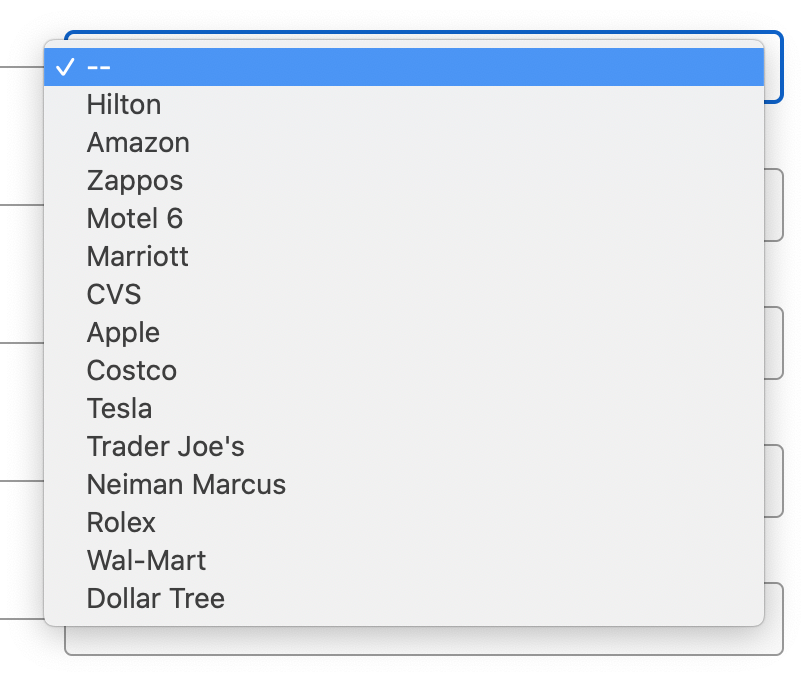Select Costco in the dropdown

point(131,370)
